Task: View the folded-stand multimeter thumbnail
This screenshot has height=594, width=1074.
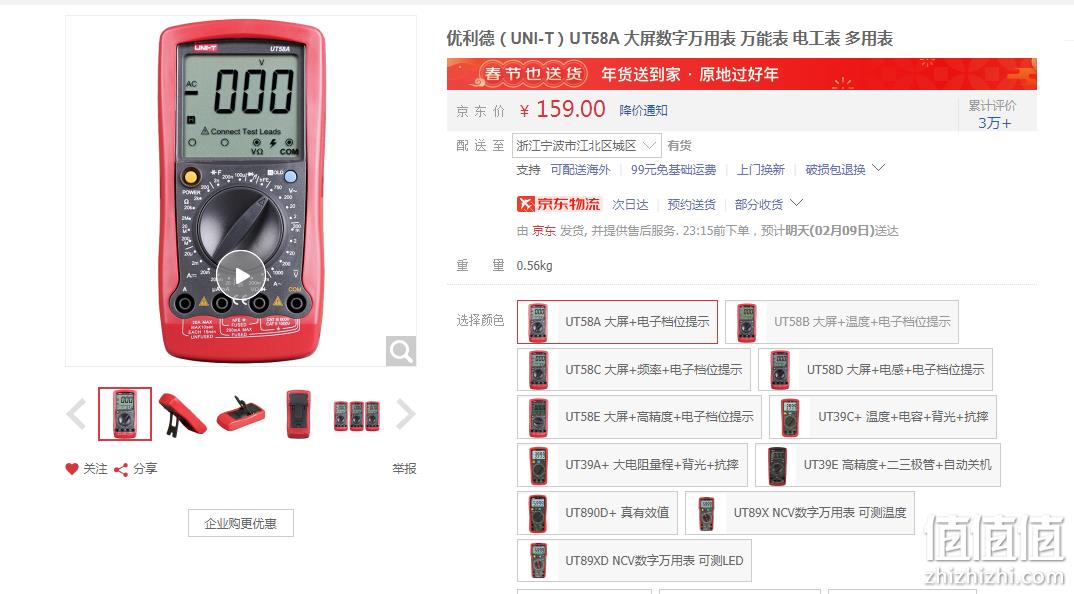Action: (183, 413)
